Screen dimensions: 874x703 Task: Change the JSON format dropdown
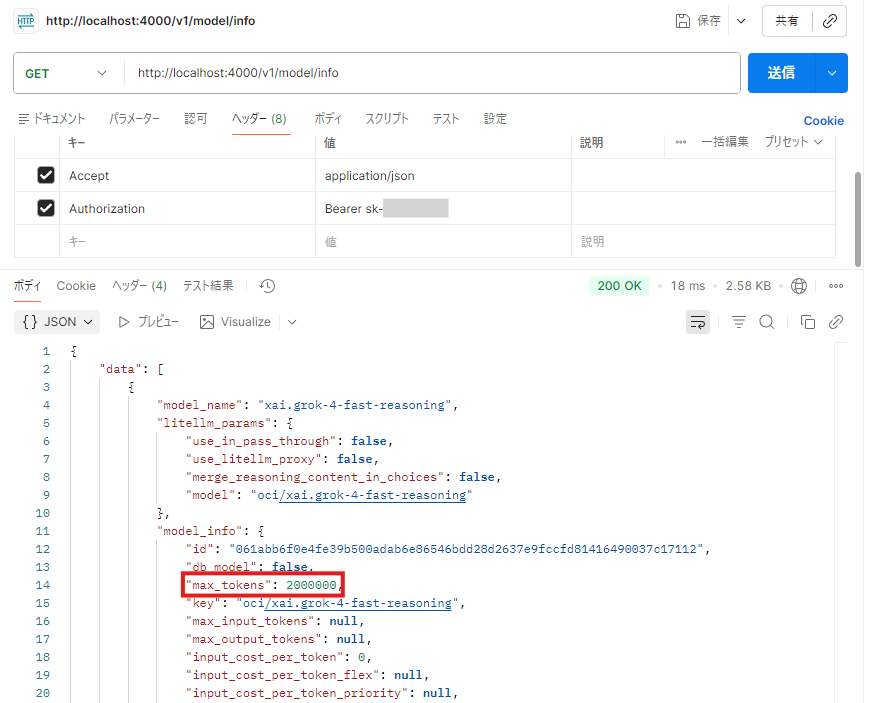click(57, 322)
